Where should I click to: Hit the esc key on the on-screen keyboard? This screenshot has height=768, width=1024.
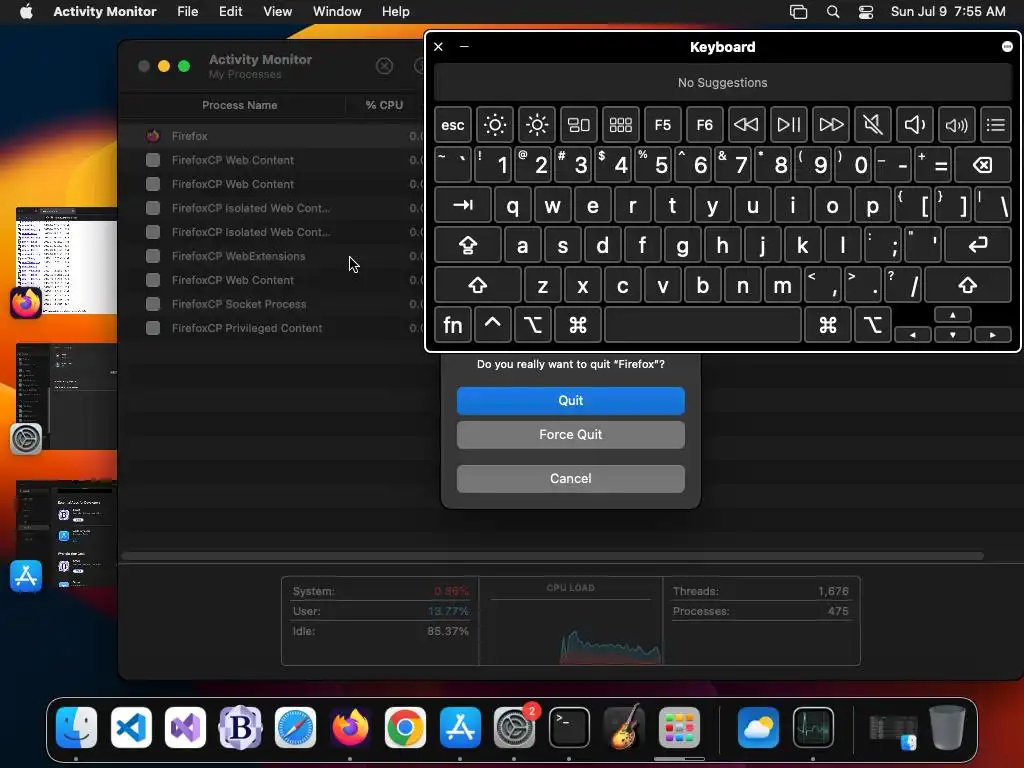point(453,125)
